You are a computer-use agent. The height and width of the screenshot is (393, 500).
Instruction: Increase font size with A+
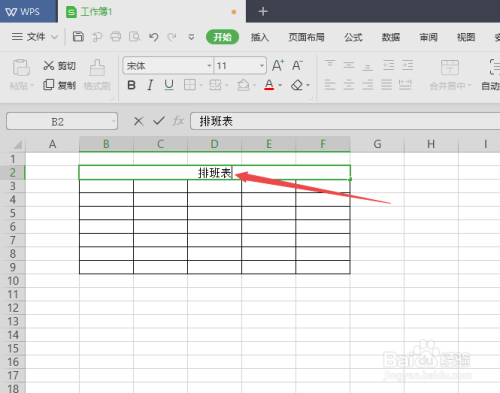pos(278,65)
